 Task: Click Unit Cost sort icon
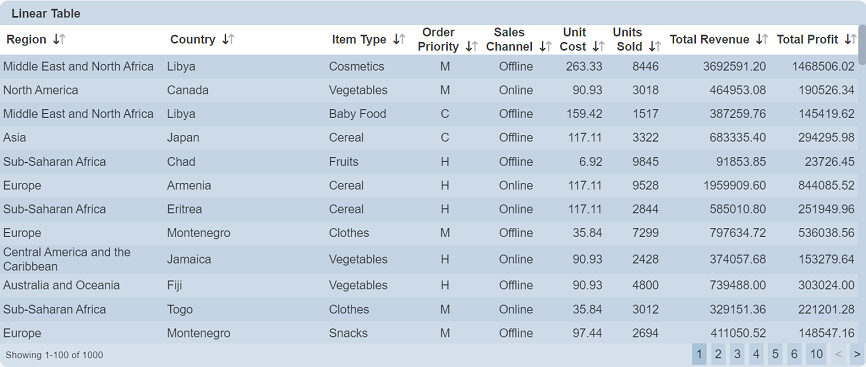[599, 46]
